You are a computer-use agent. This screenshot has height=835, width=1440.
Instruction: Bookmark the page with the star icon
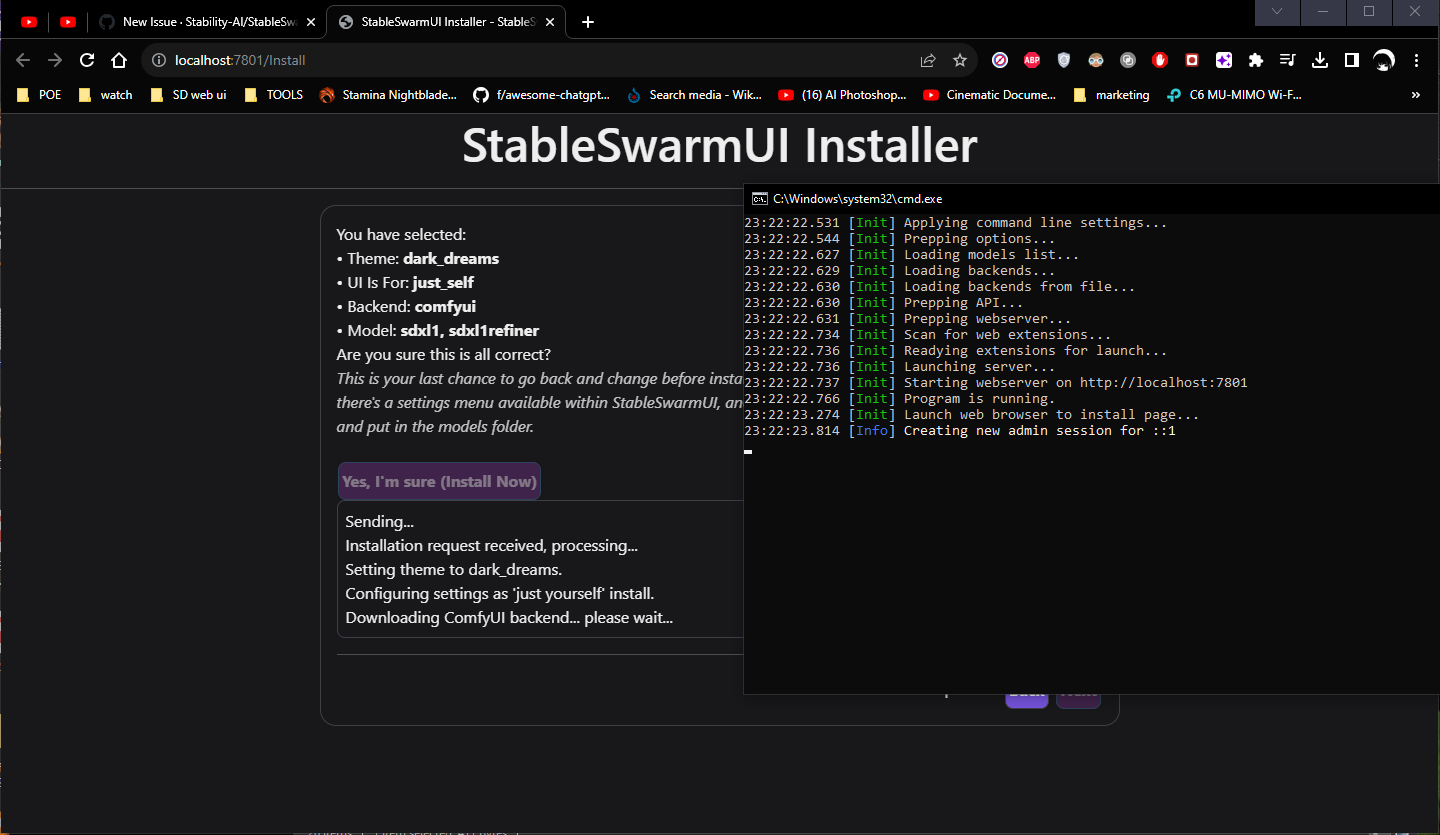(959, 60)
